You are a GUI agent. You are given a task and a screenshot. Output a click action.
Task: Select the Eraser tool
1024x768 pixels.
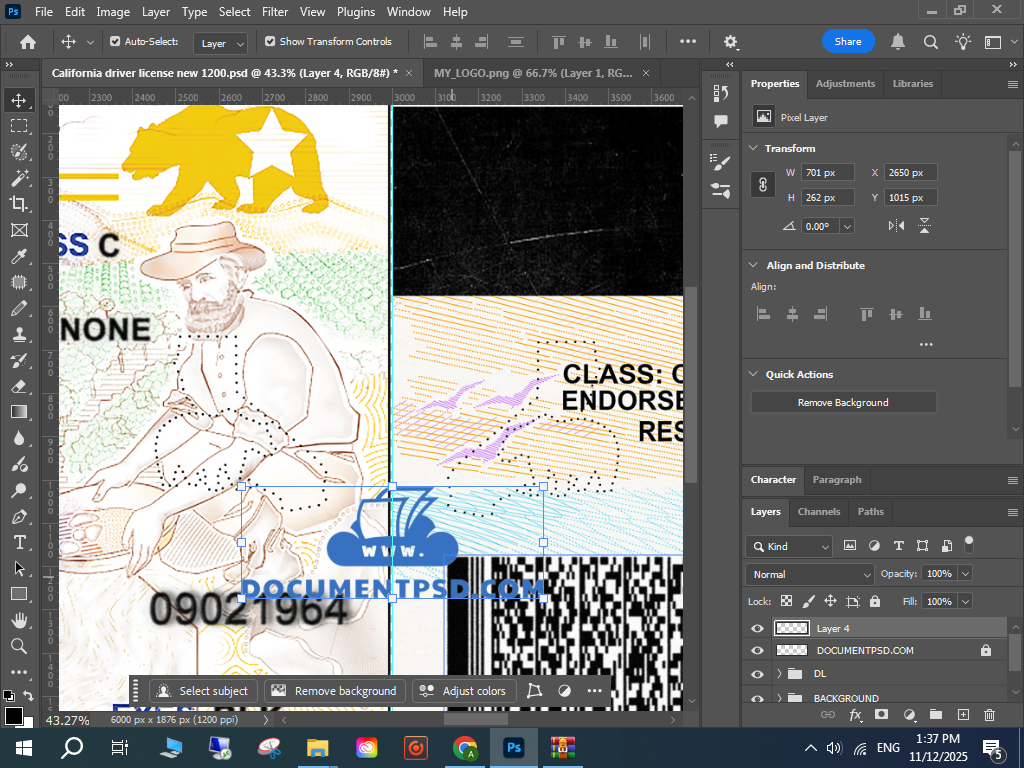click(x=18, y=386)
